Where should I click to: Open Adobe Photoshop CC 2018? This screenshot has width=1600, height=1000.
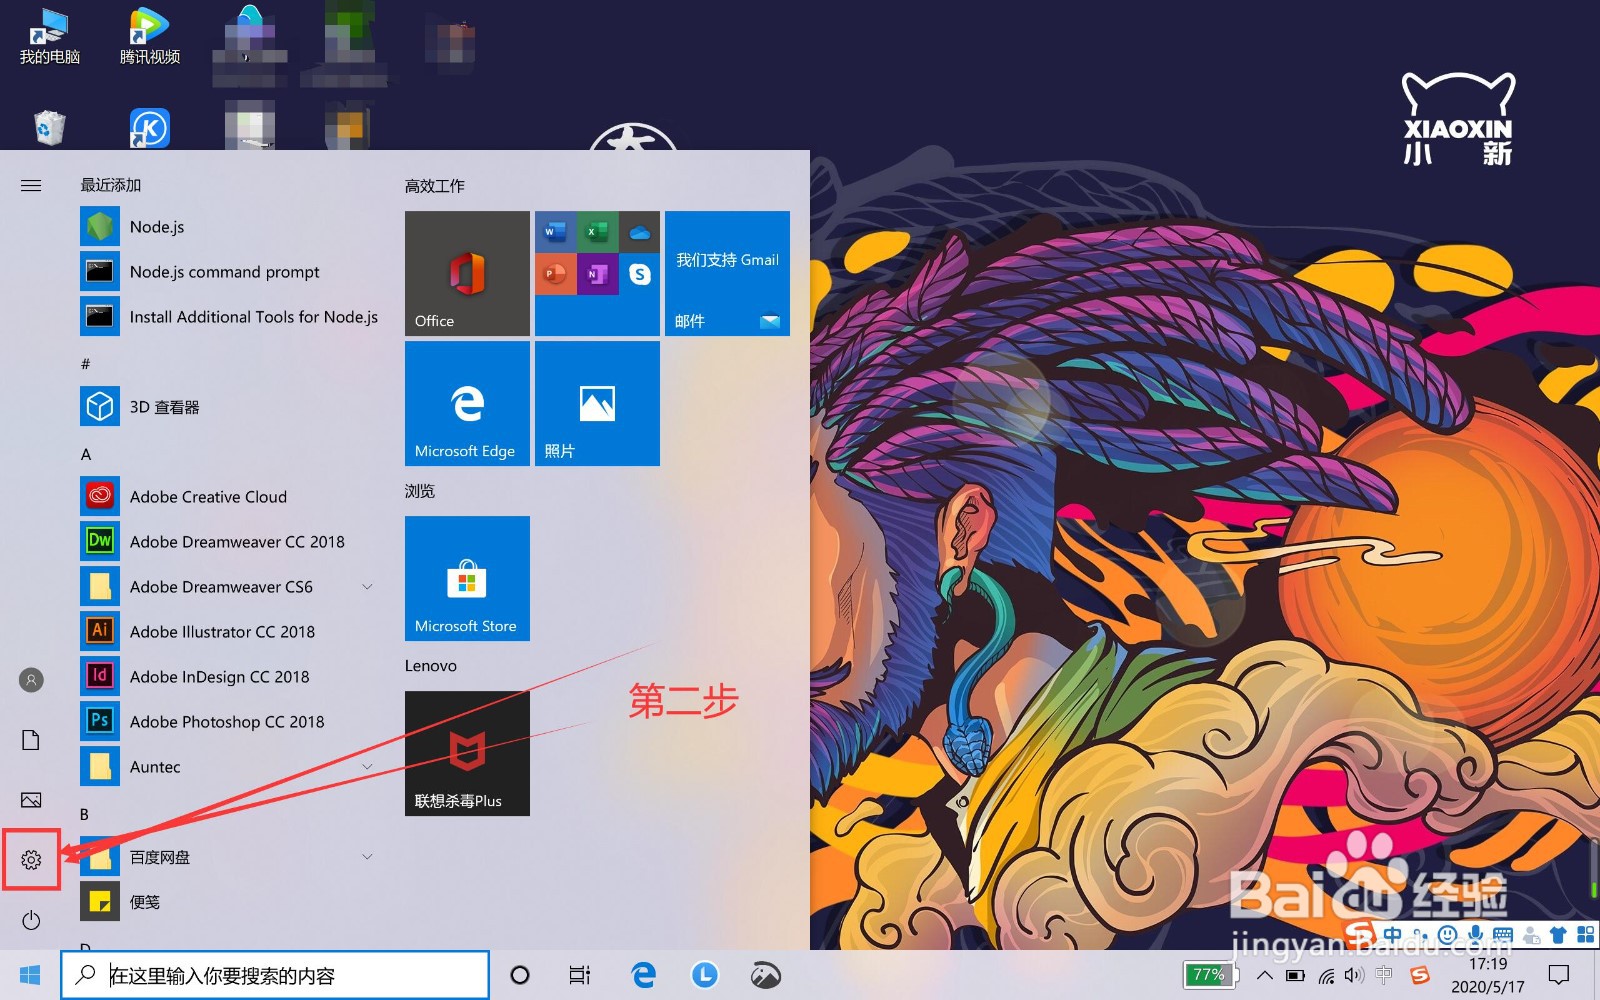click(232, 722)
